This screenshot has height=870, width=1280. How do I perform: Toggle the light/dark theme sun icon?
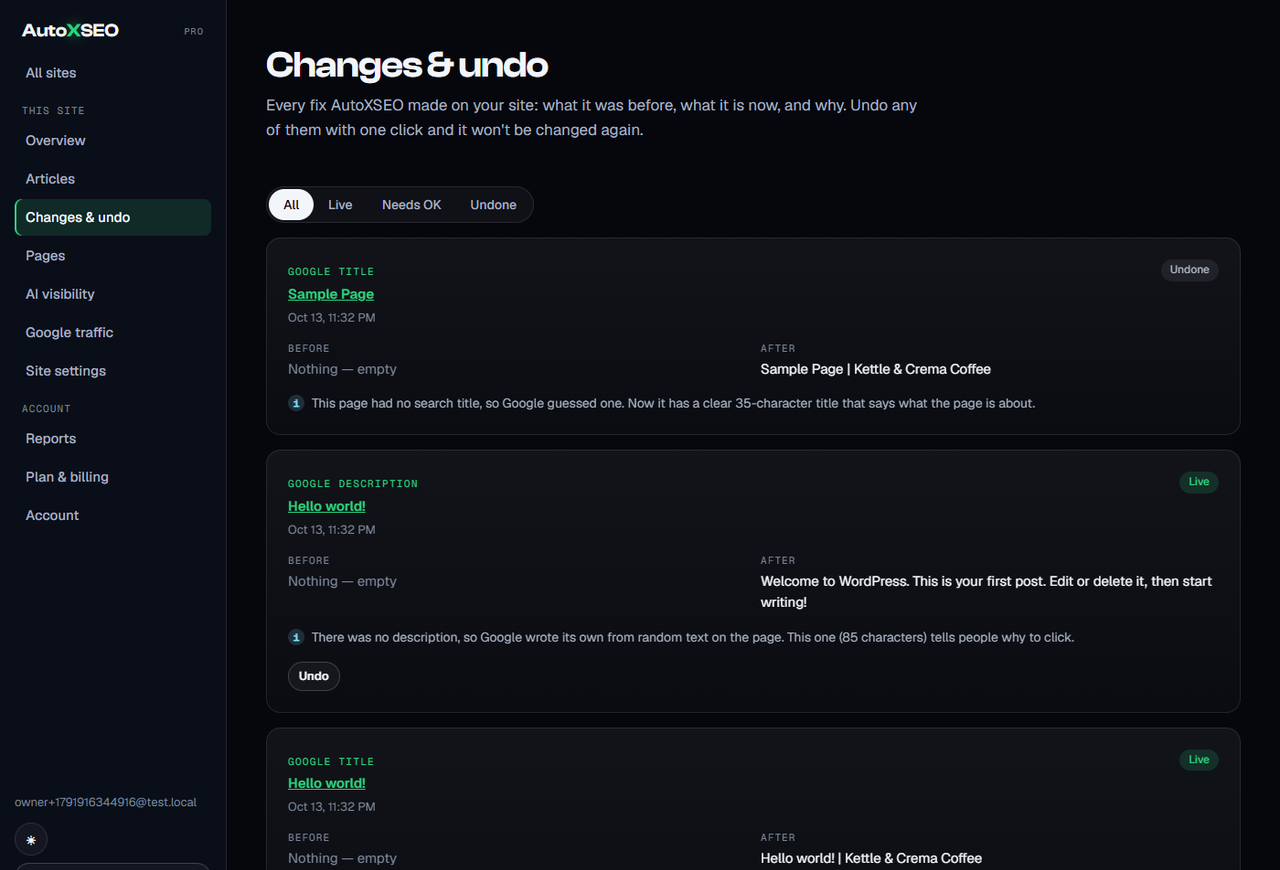(31, 840)
